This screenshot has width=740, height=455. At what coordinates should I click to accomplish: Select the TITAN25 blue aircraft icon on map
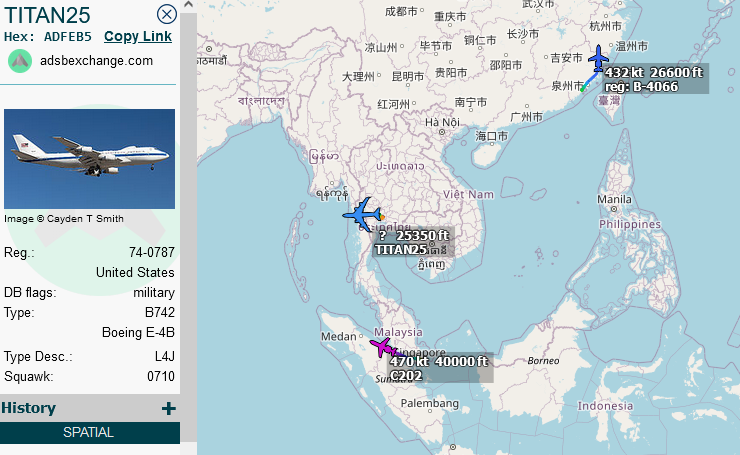[x=362, y=215]
